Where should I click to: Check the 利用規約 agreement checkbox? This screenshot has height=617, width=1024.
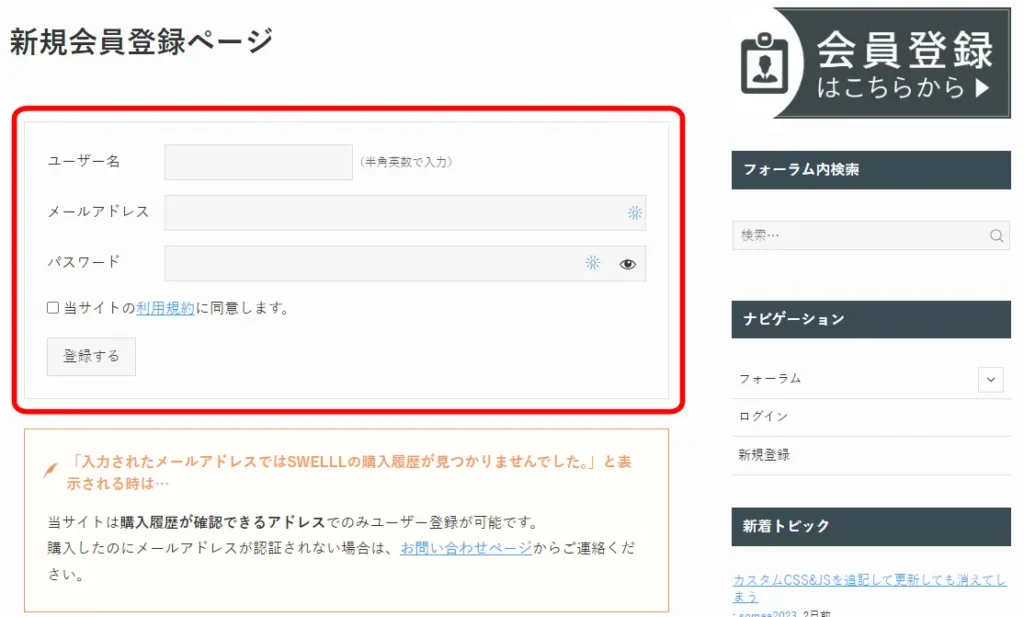pos(53,308)
